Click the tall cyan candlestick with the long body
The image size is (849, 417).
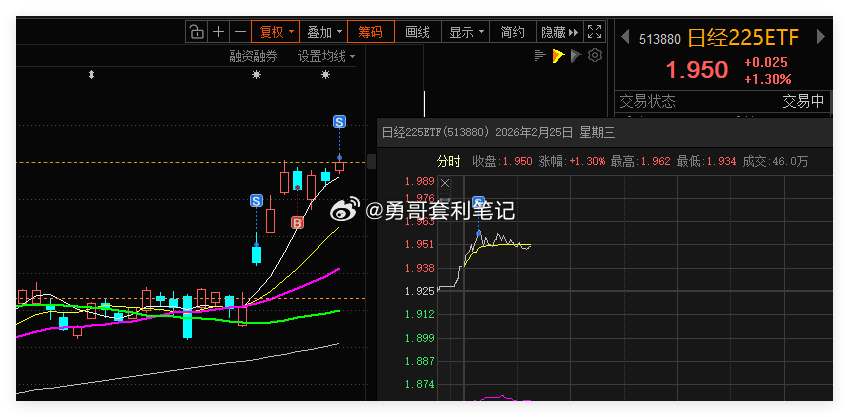187,317
